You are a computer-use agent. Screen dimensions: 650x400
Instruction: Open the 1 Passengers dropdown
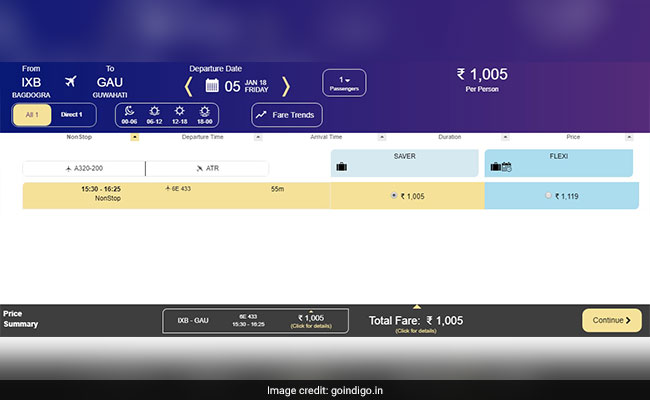(x=344, y=83)
